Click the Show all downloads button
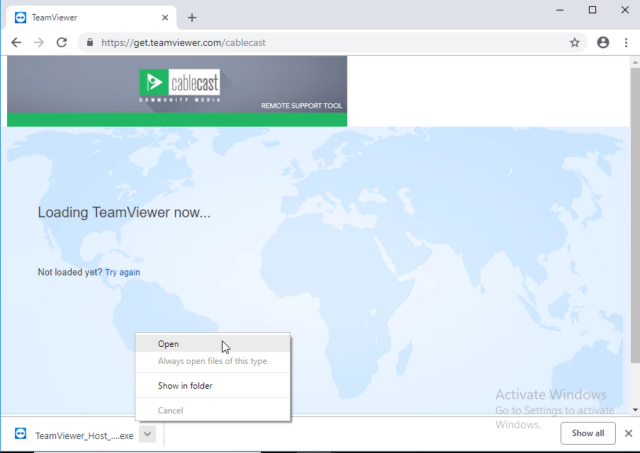Viewport: 640px width, 453px height. pyautogui.click(x=588, y=433)
